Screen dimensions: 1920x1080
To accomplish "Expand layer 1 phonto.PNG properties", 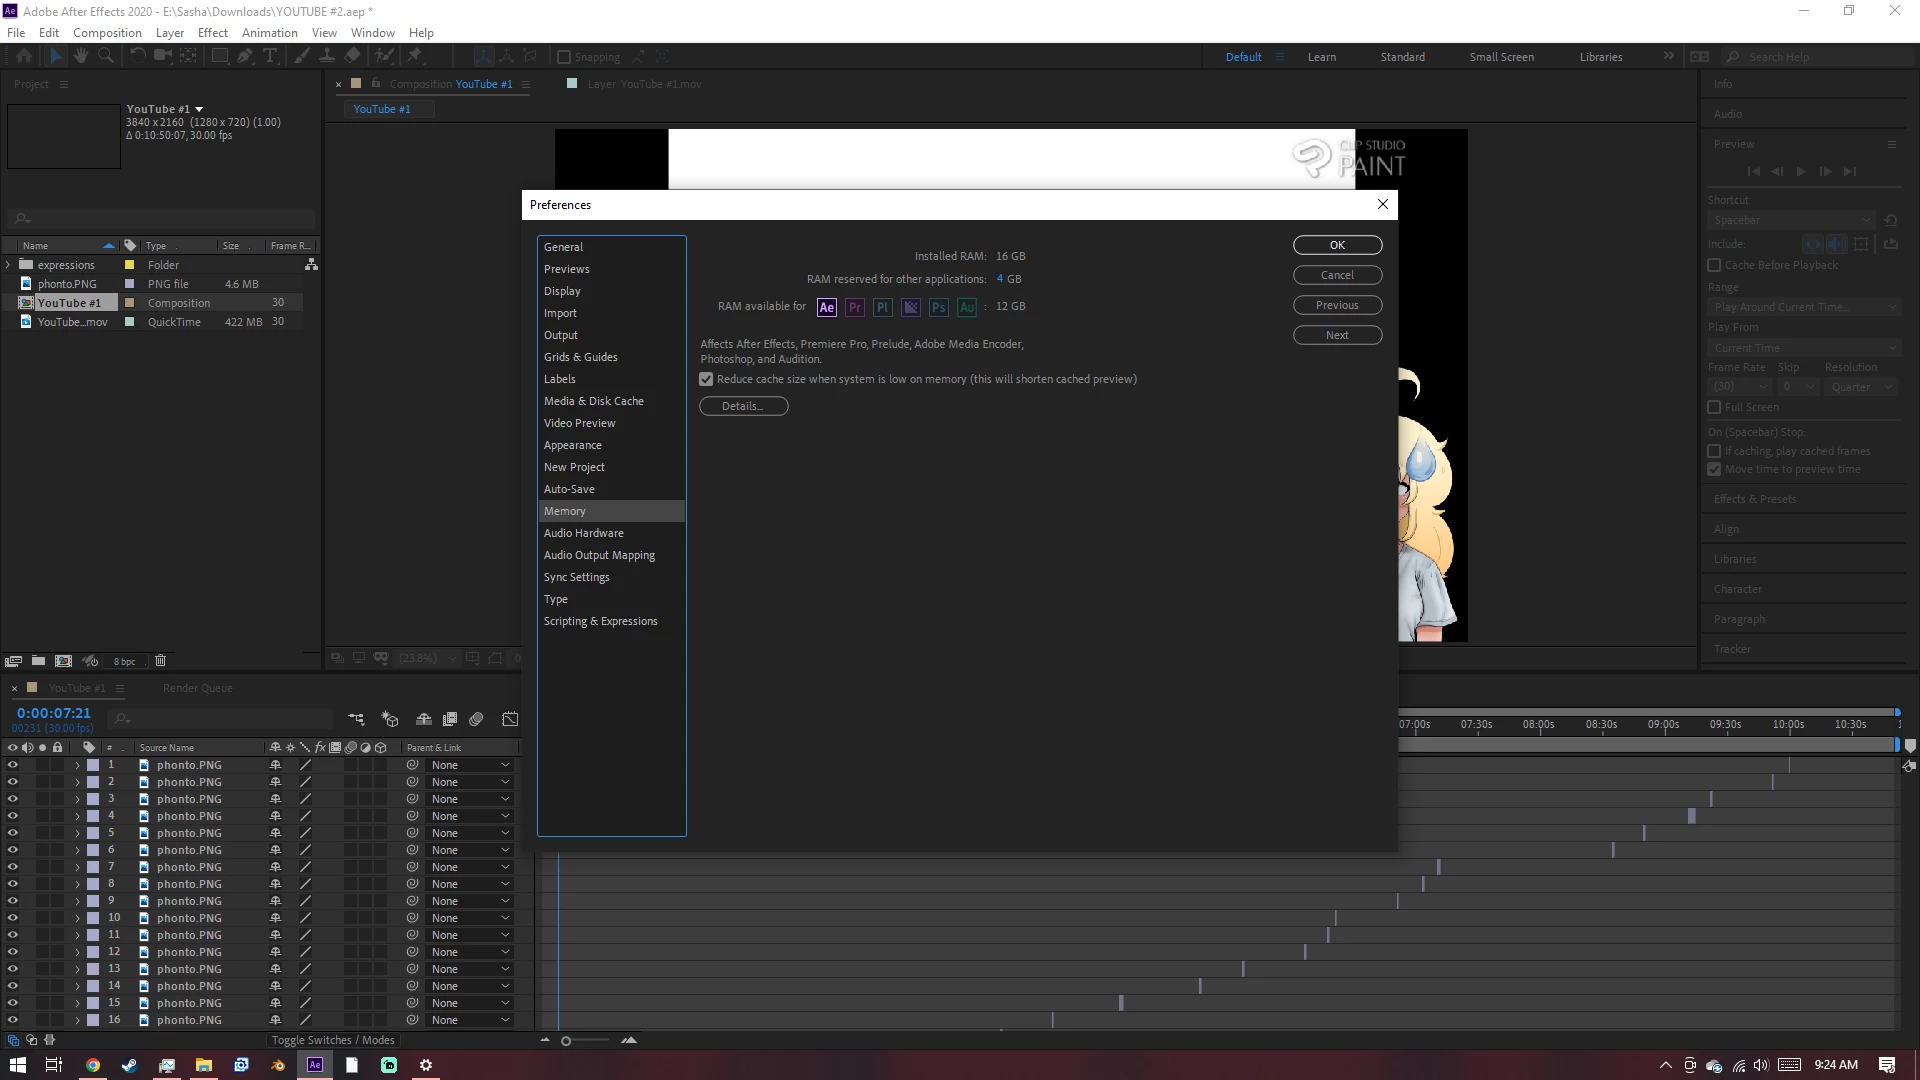I will [x=77, y=765].
